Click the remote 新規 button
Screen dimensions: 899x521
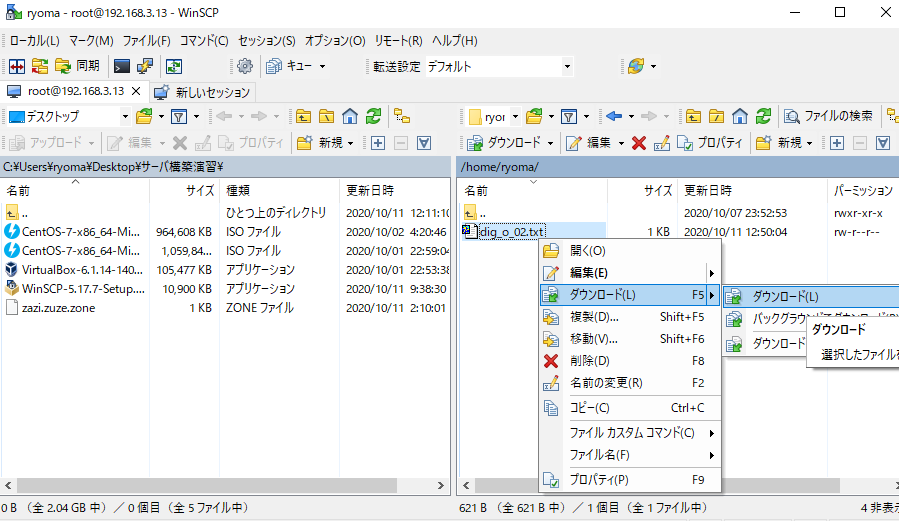click(779, 143)
